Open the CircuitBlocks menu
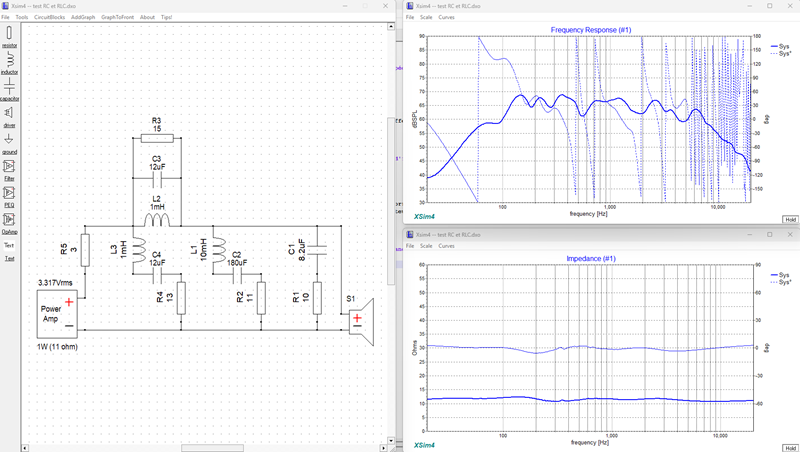The height and width of the screenshot is (452, 800). point(49,17)
